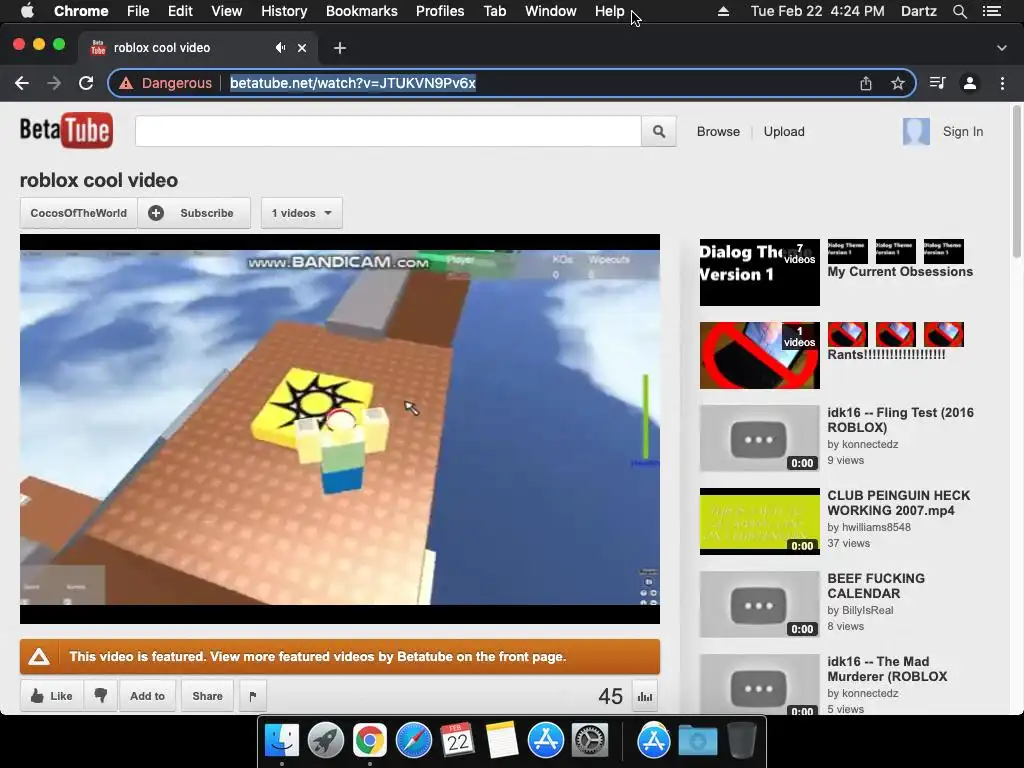This screenshot has width=1024, height=768.
Task: Open the History menu
Action: (284, 11)
